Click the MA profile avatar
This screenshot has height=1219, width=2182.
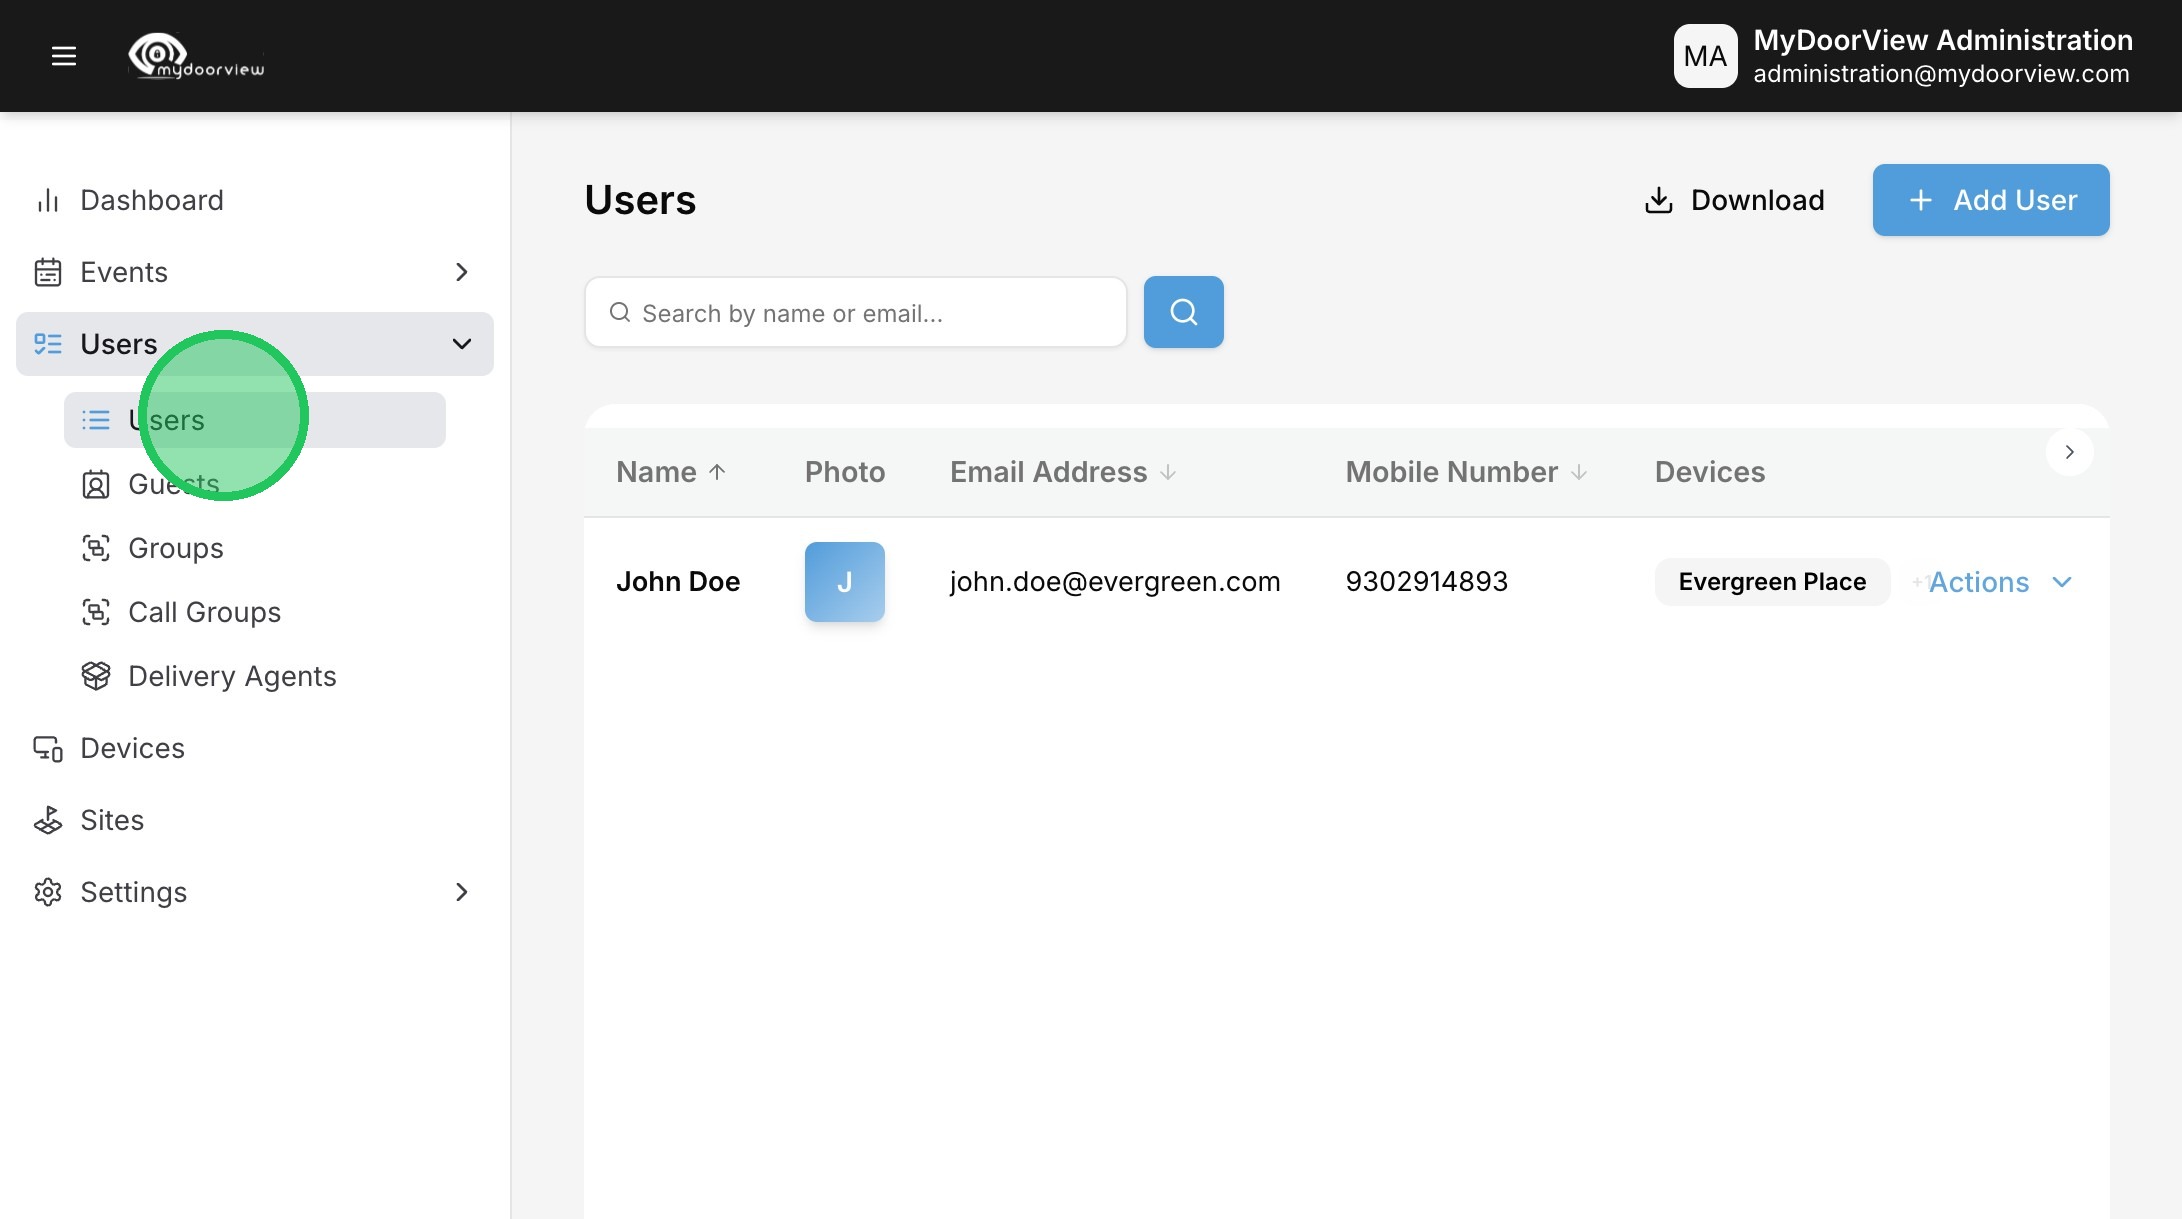coord(1705,56)
